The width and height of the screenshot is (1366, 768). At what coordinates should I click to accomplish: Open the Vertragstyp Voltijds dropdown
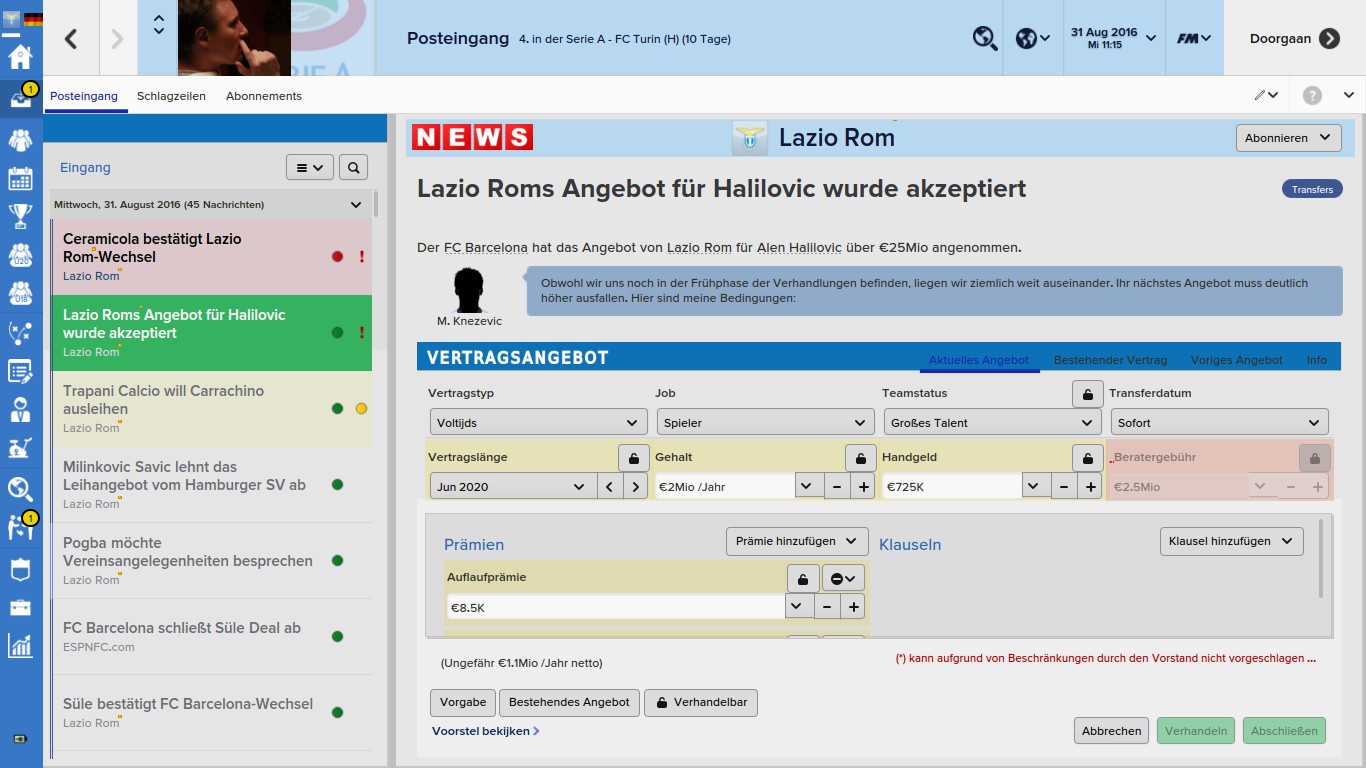pos(538,422)
